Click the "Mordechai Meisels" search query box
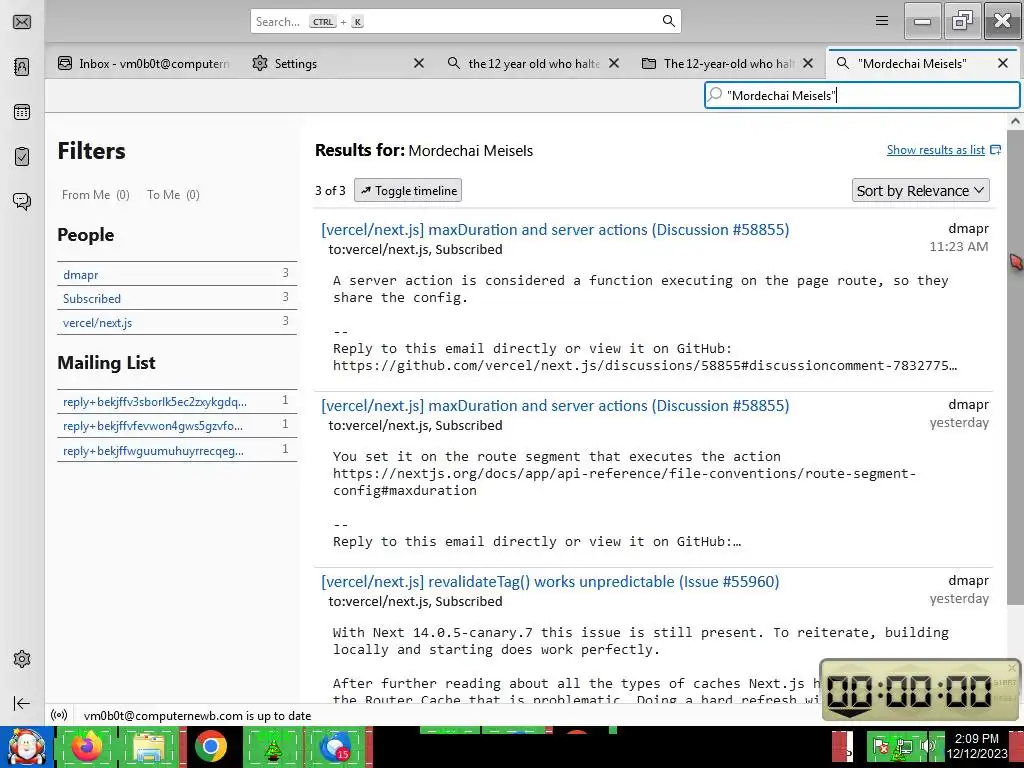Screen dimensions: 1024x768 tap(862, 95)
